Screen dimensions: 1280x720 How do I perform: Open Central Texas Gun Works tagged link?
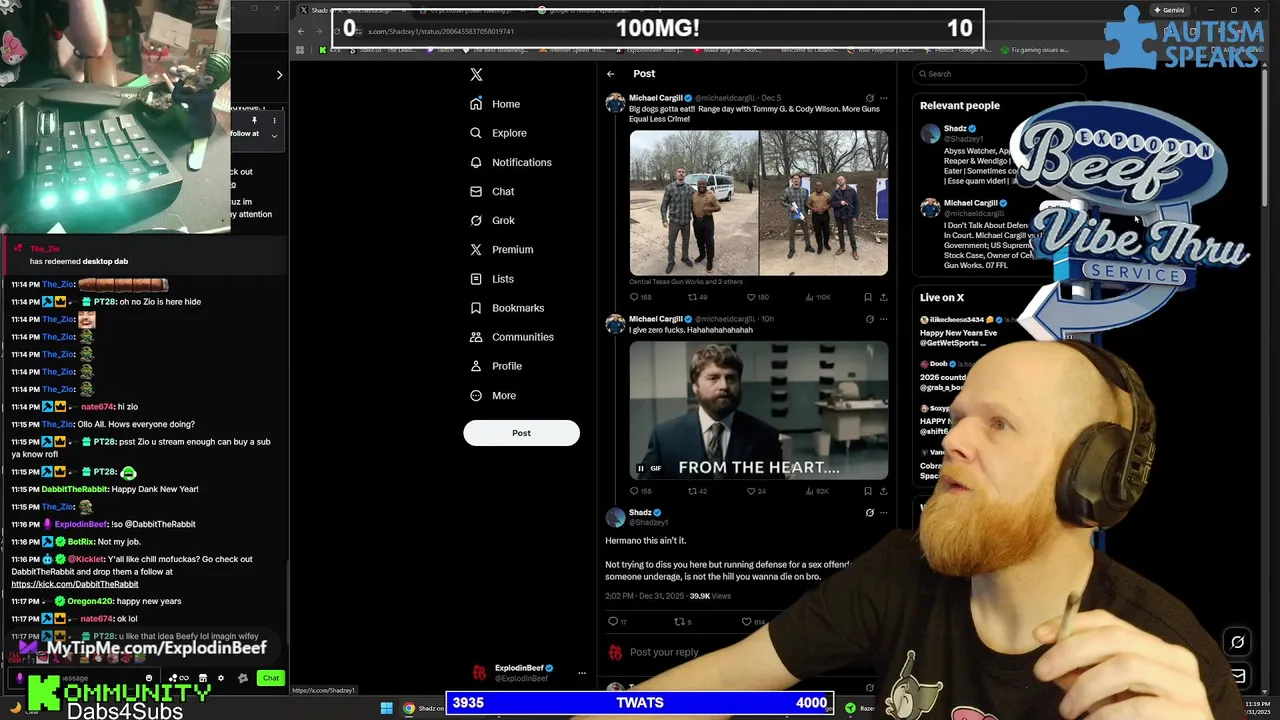point(686,282)
